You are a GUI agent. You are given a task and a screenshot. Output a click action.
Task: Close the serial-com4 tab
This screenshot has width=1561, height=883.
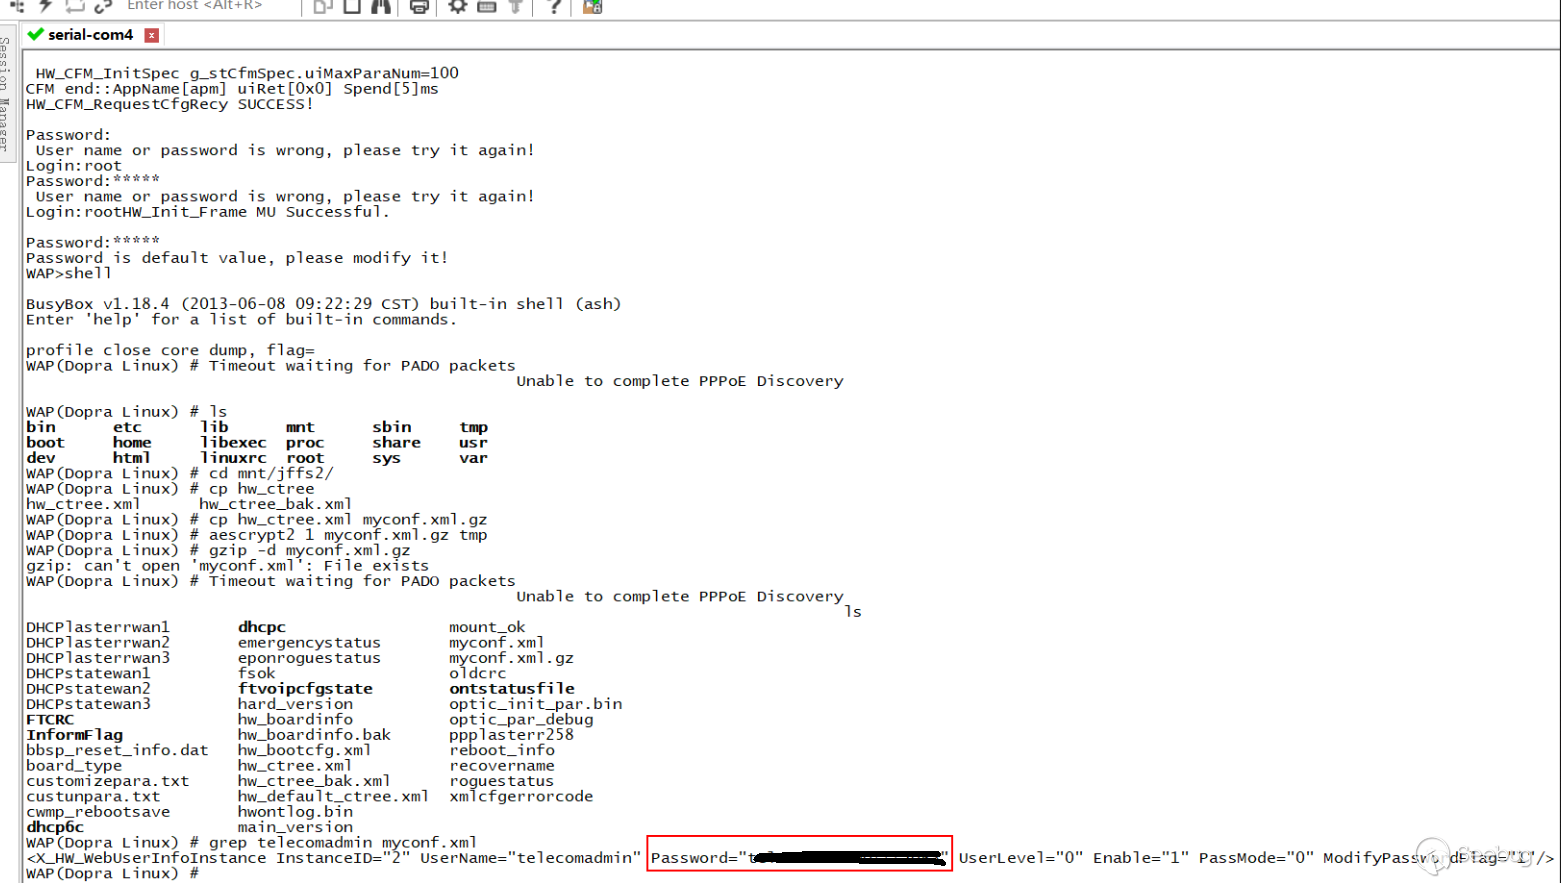click(152, 35)
